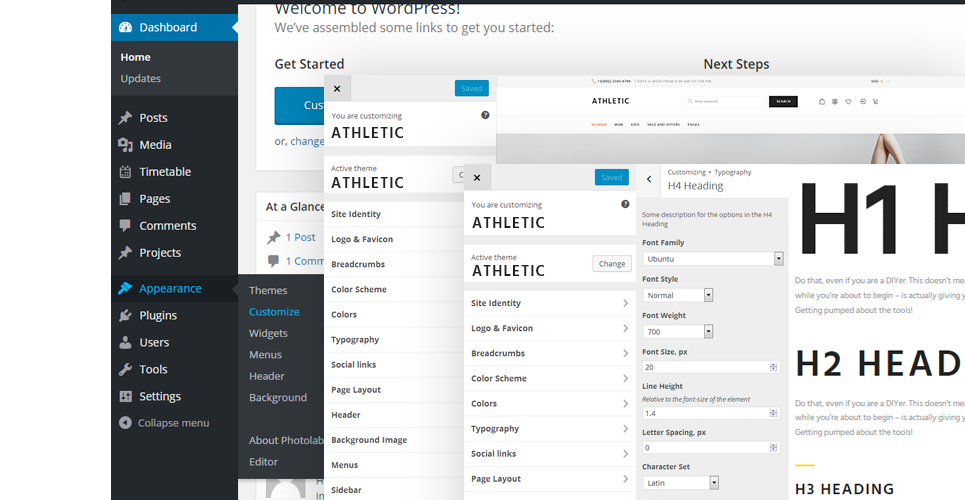
Task: Expand Social links in front panel
Action: tap(550, 454)
